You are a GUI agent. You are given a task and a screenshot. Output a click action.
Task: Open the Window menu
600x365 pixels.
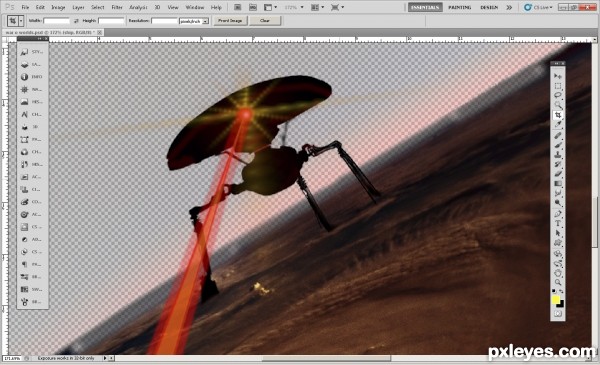(x=195, y=7)
